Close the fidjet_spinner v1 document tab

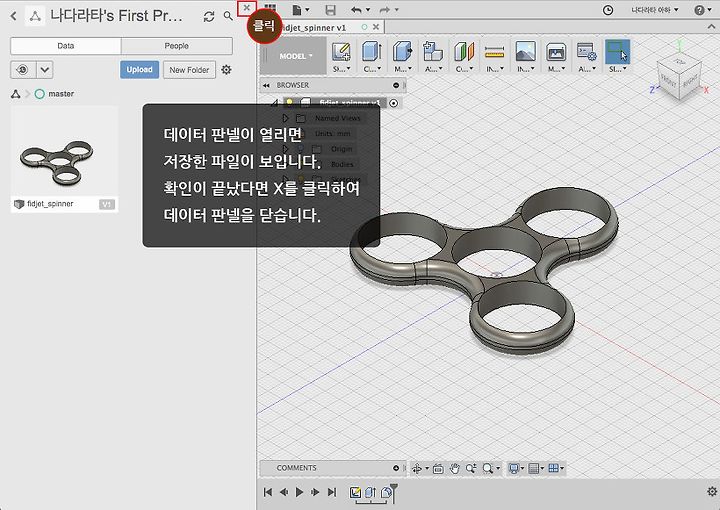click(376, 27)
